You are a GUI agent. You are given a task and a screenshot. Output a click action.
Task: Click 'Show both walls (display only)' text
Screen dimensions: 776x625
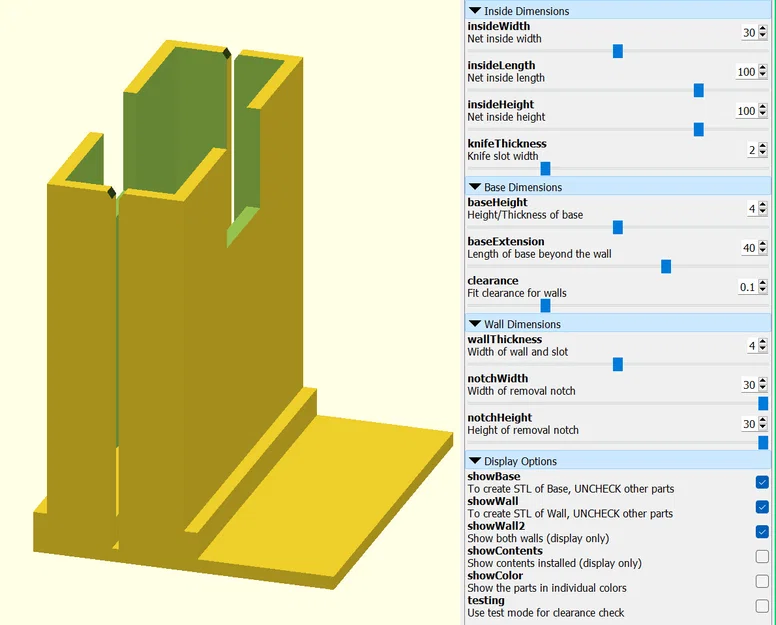click(x=538, y=538)
